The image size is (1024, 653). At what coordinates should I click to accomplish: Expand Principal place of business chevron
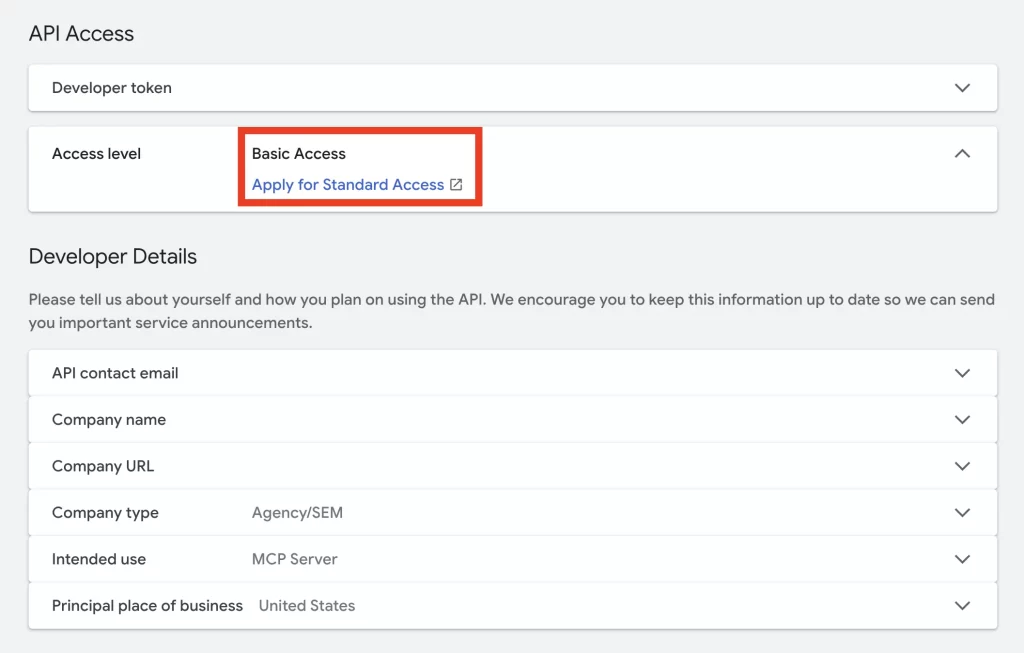[x=962, y=606]
